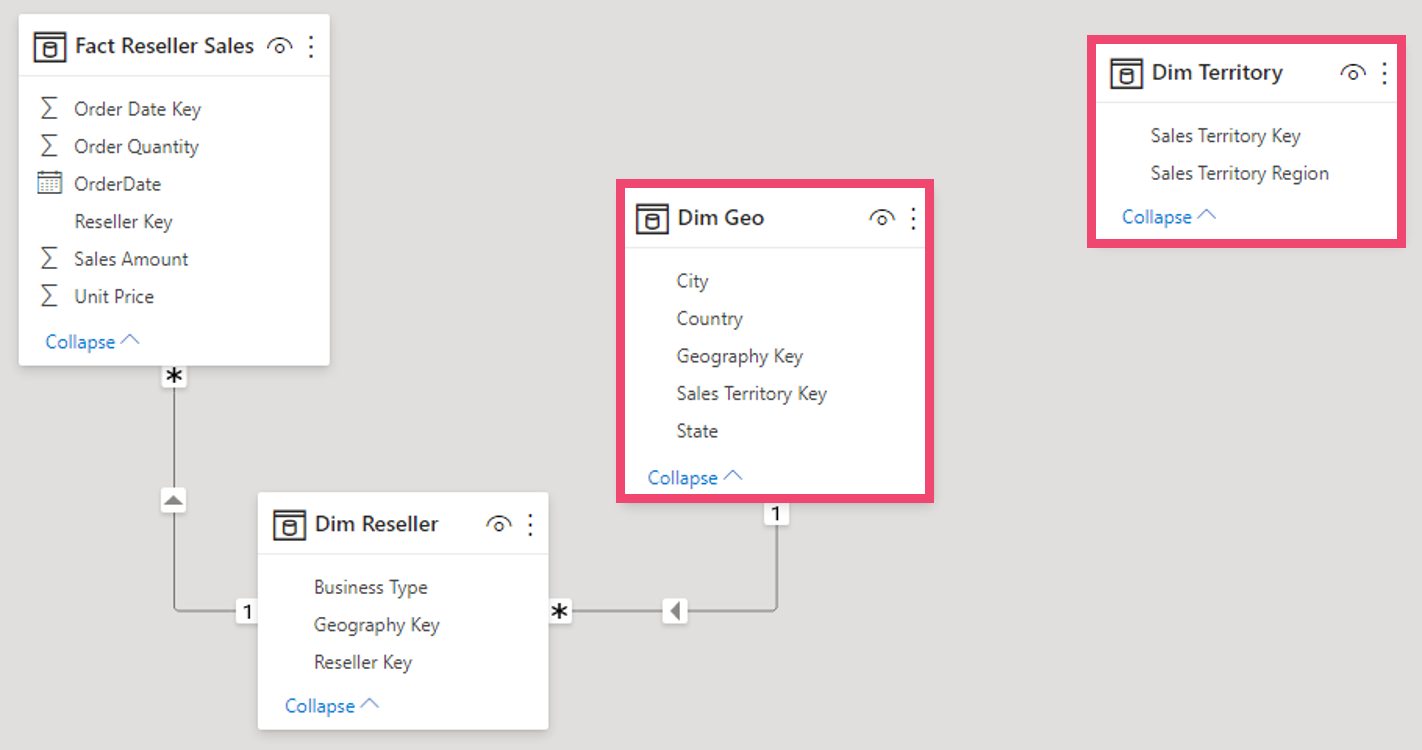Image resolution: width=1422 pixels, height=750 pixels.
Task: Click the summation icon beside Sales Amount
Action: tap(50, 258)
